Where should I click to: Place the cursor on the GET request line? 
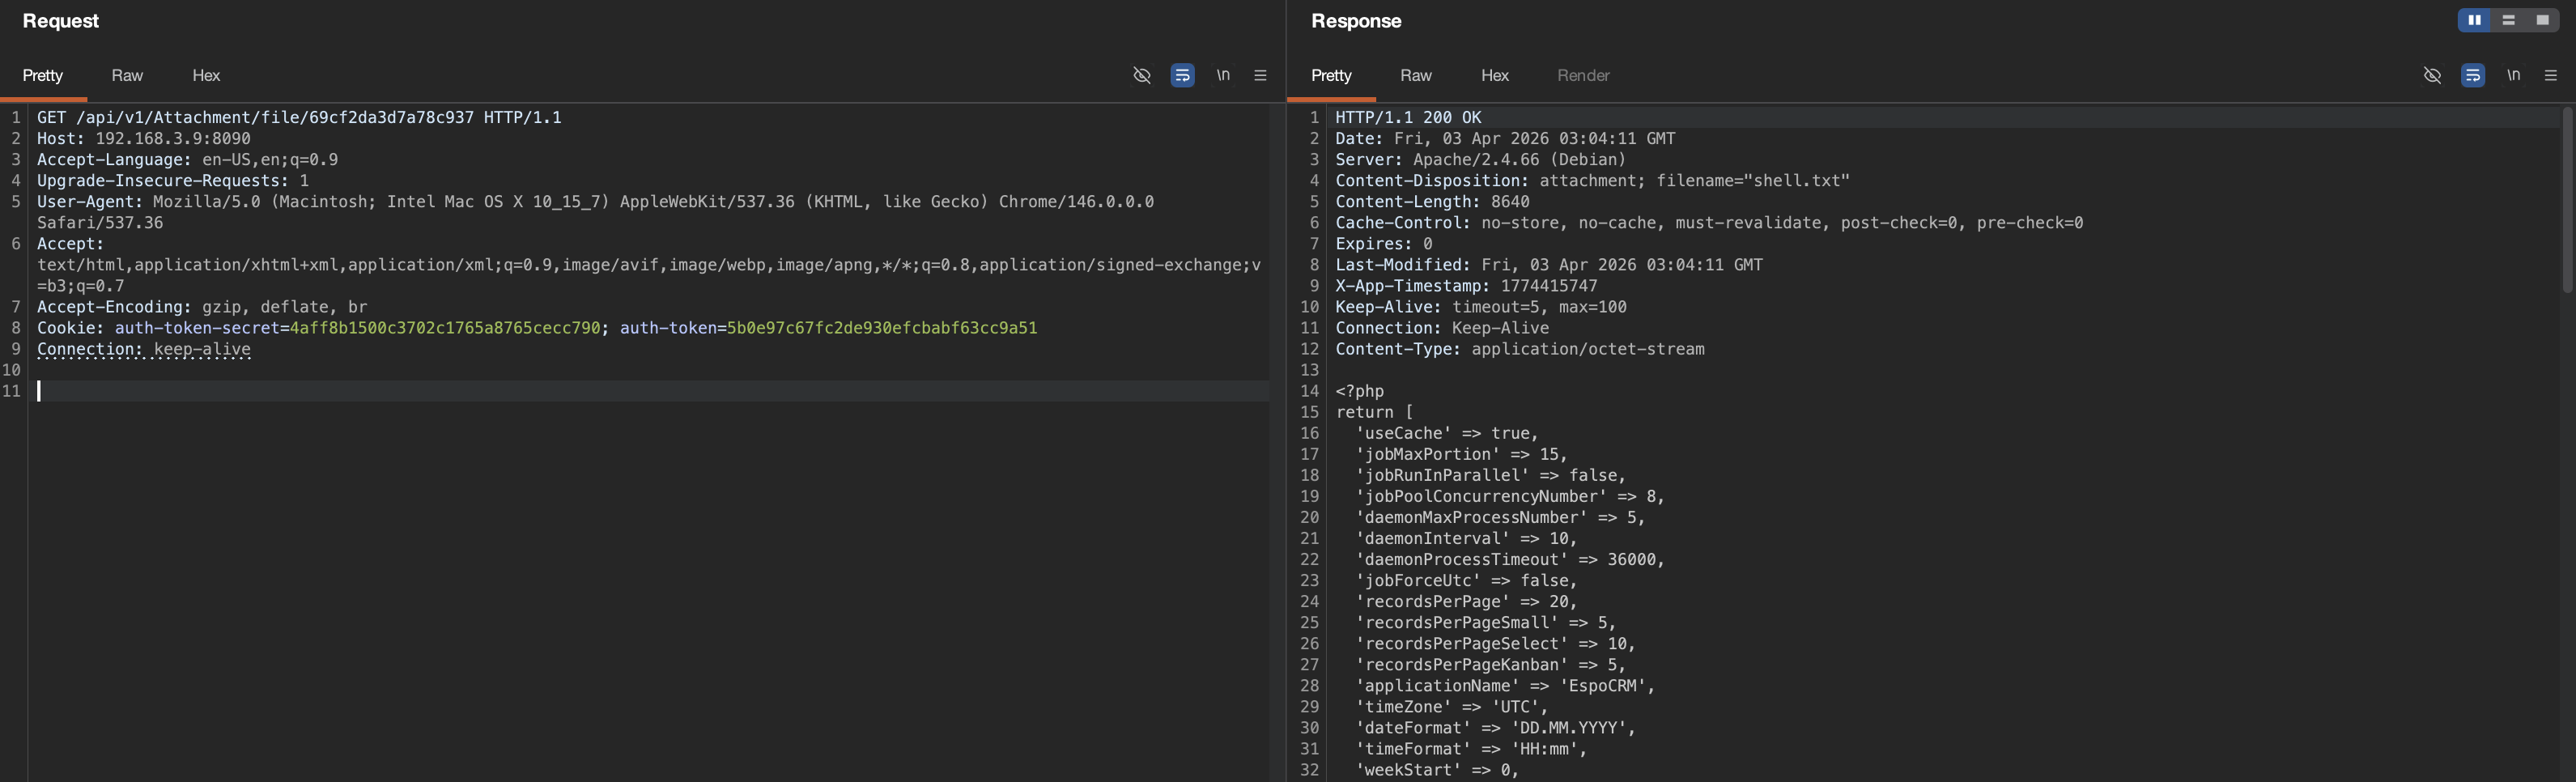300,117
